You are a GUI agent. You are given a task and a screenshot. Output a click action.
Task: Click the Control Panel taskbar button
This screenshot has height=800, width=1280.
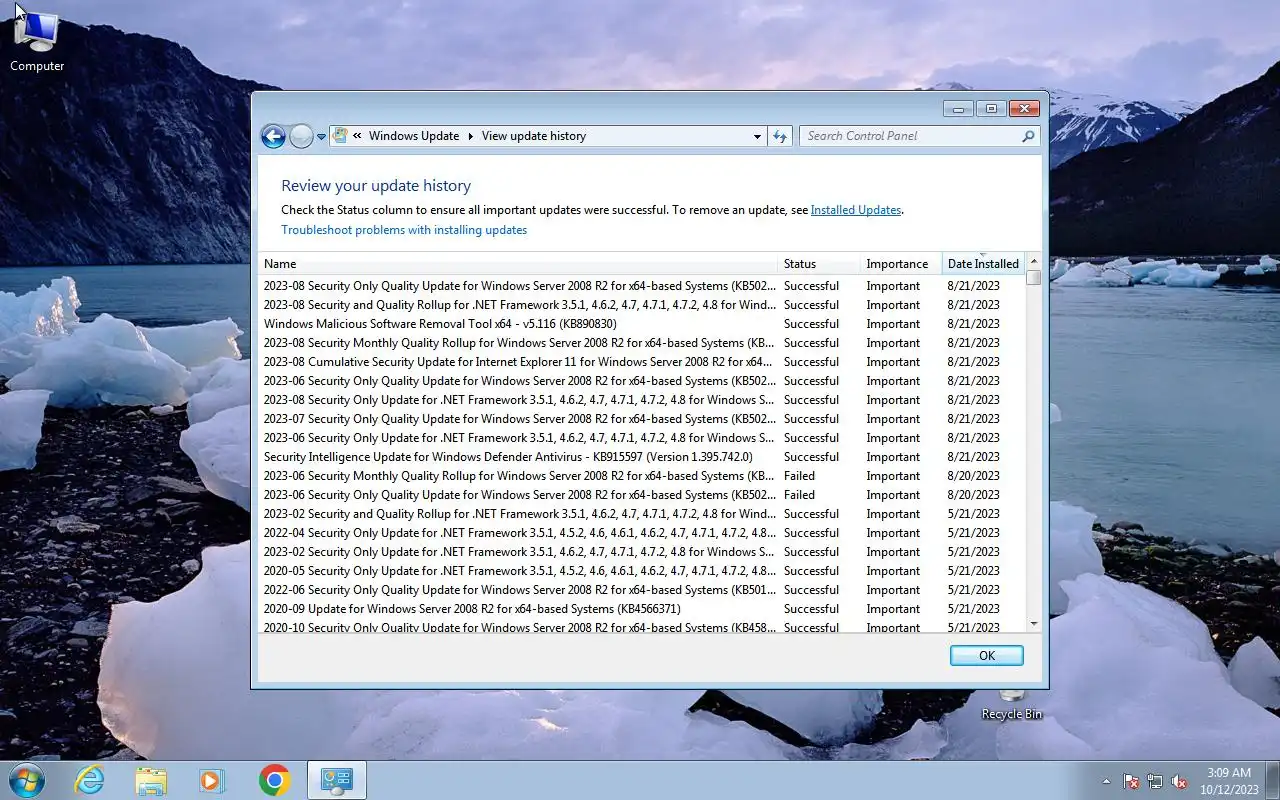point(337,780)
